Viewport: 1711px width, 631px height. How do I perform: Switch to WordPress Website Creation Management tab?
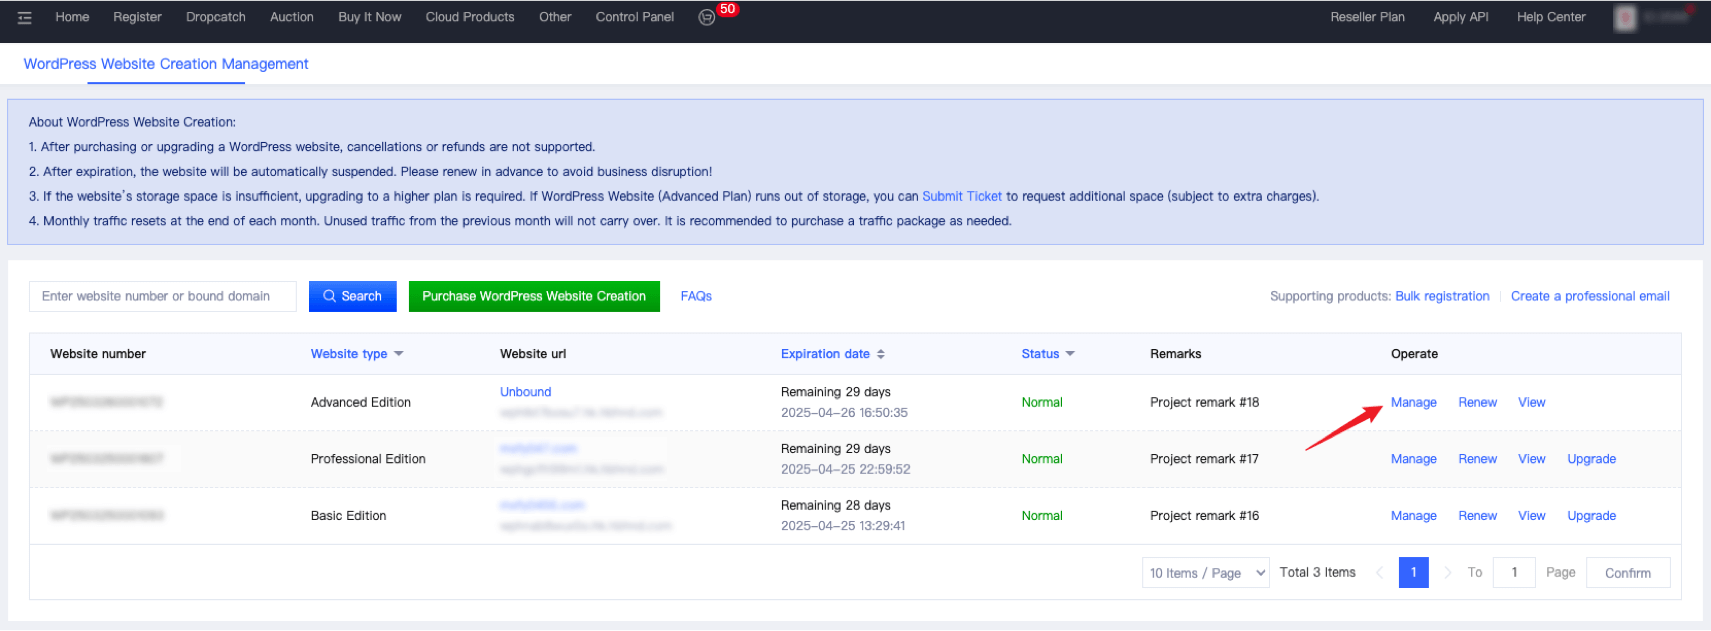(166, 64)
